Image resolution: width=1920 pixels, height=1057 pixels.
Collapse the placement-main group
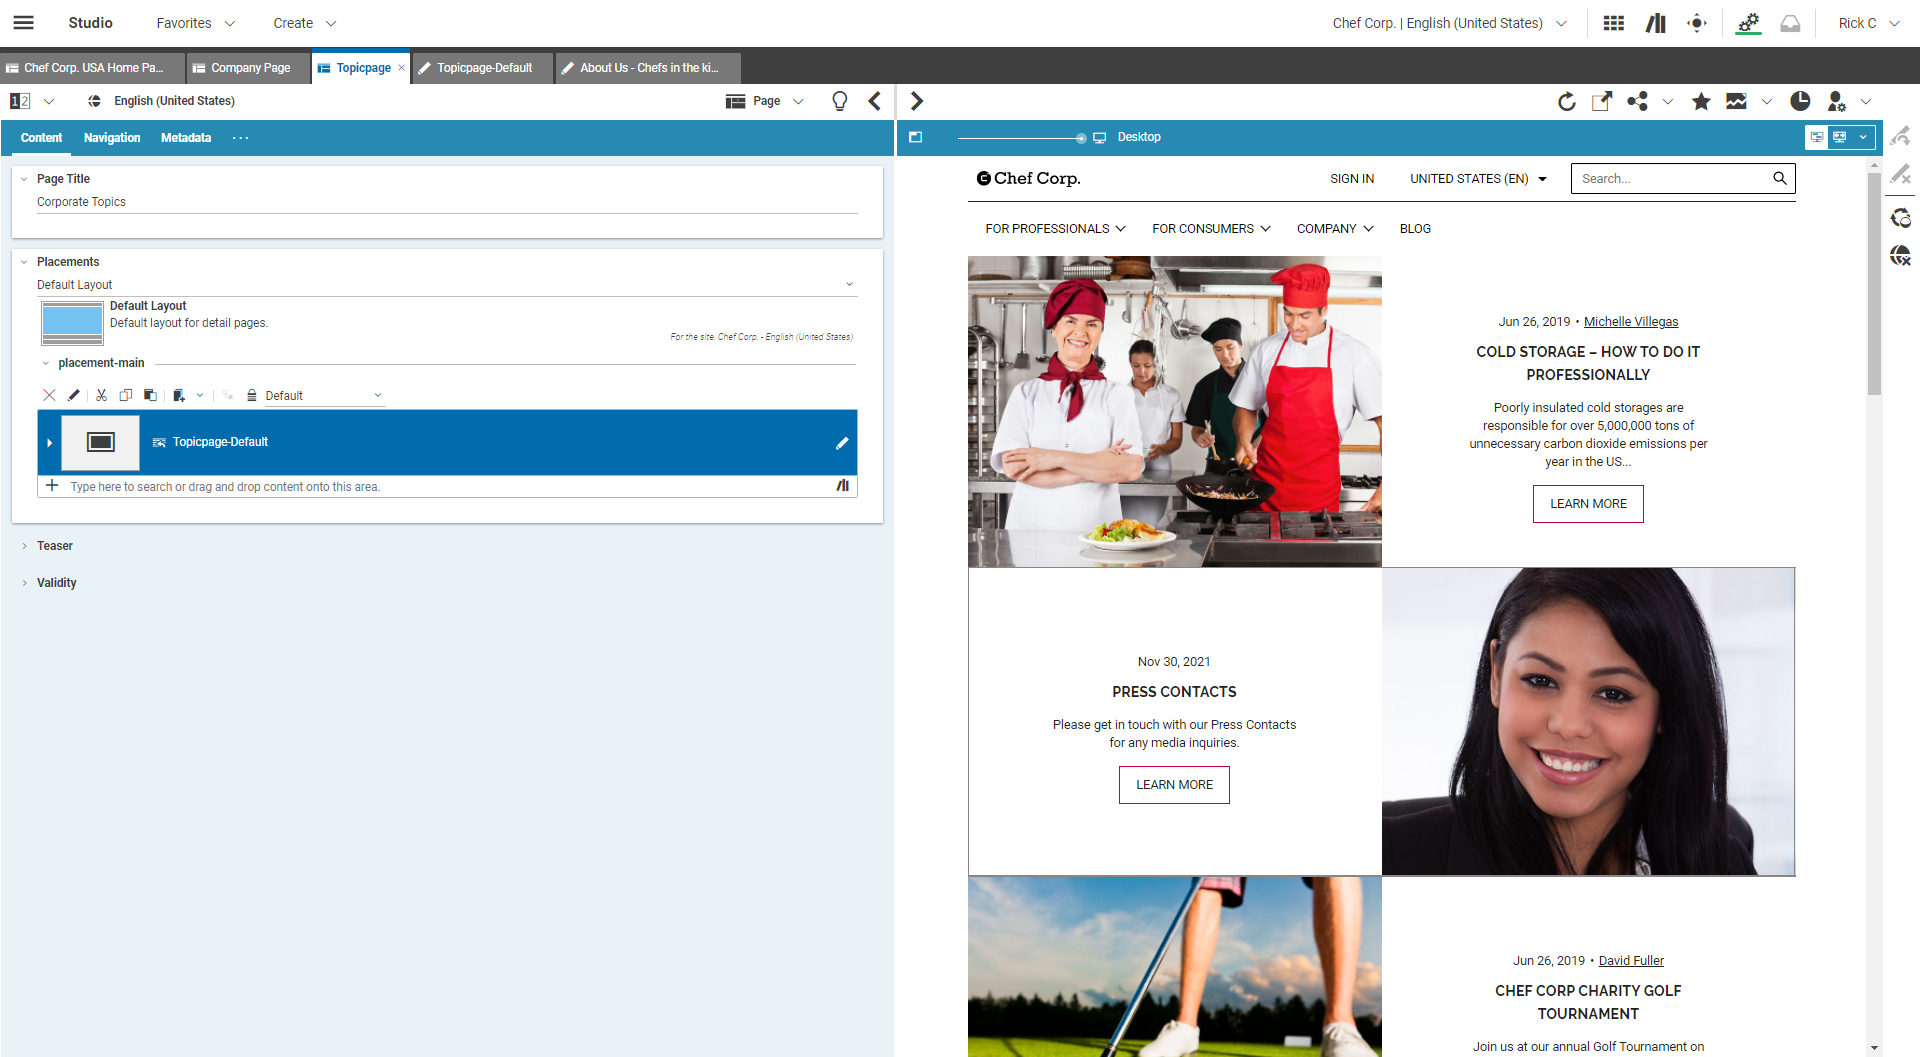pos(45,363)
